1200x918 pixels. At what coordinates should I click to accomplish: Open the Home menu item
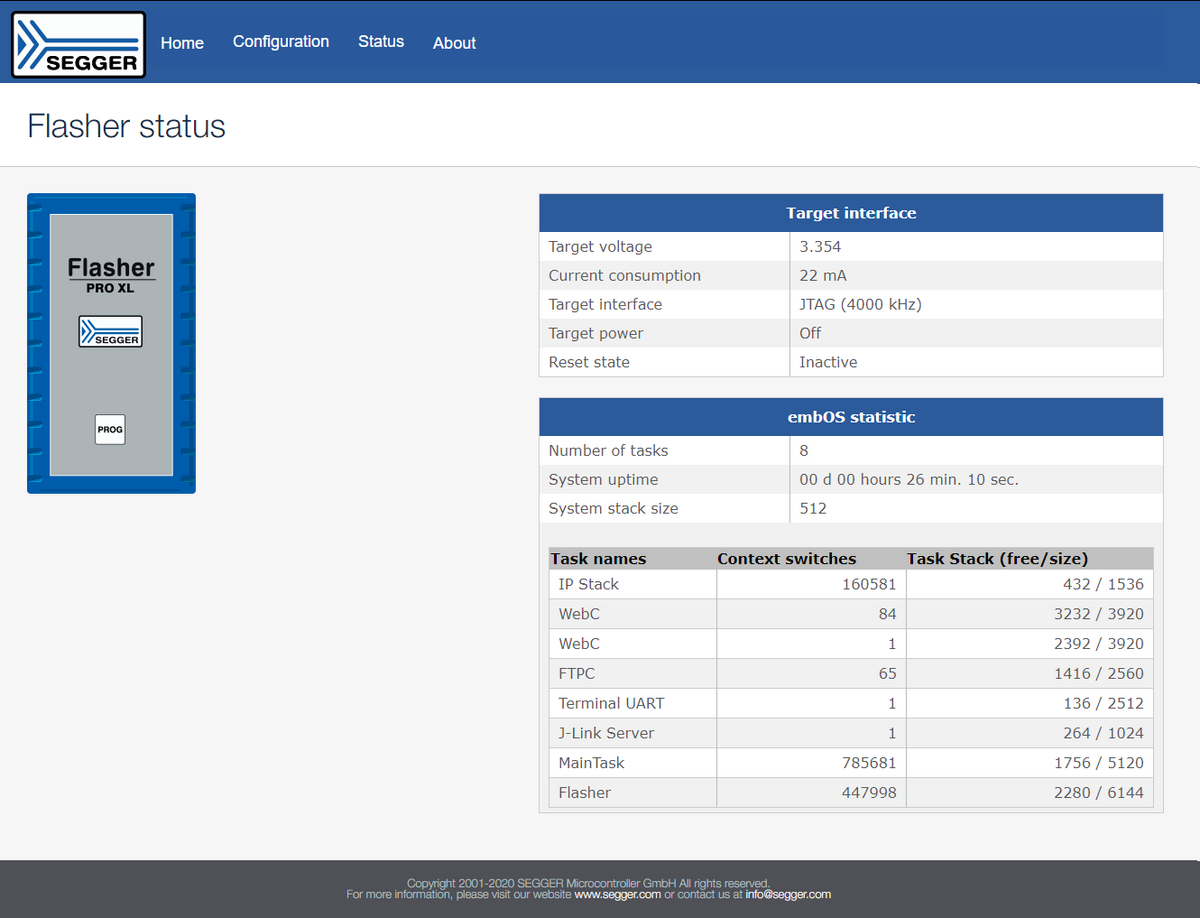coord(182,43)
